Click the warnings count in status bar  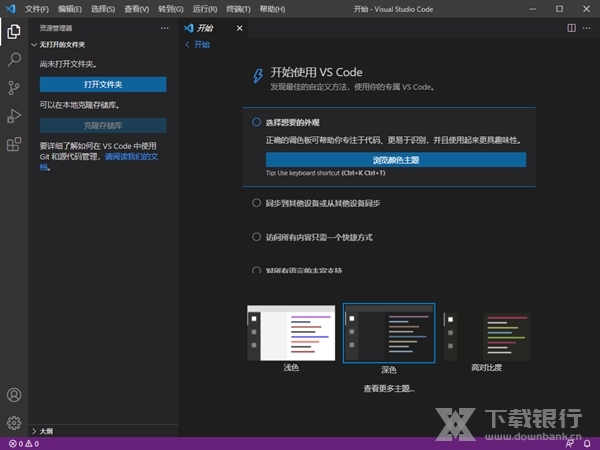click(x=32, y=443)
